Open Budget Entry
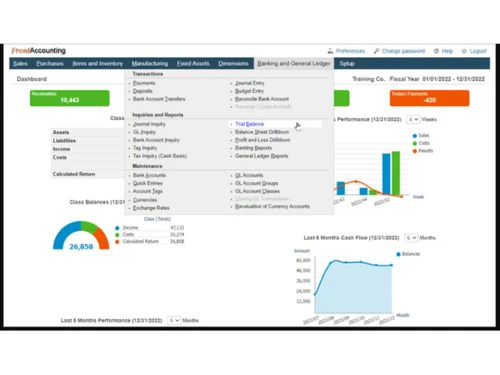Viewport: 500px width, 375px height. [249, 91]
